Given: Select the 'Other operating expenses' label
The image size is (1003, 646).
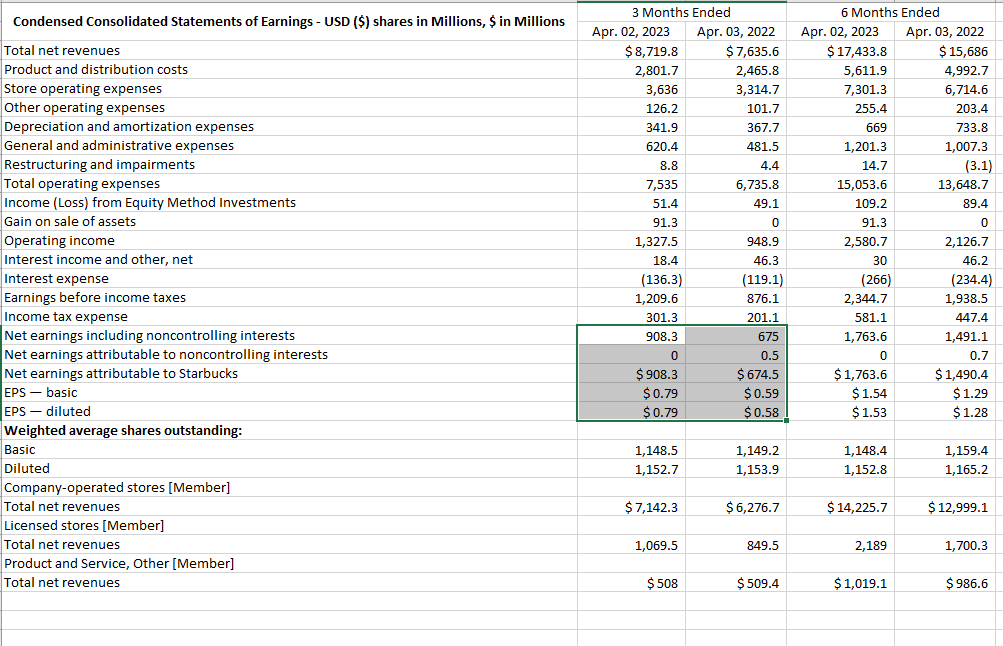Looking at the screenshot, I should point(84,107).
